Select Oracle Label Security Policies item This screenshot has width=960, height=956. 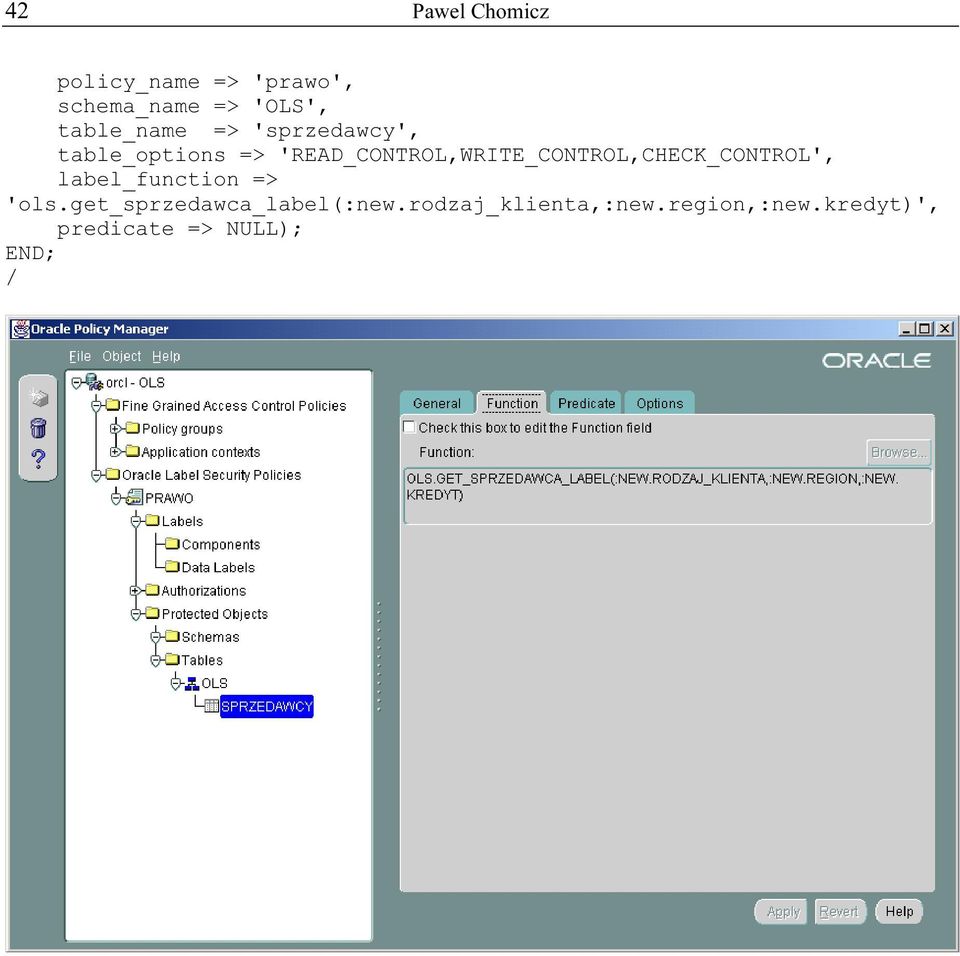click(x=211, y=475)
